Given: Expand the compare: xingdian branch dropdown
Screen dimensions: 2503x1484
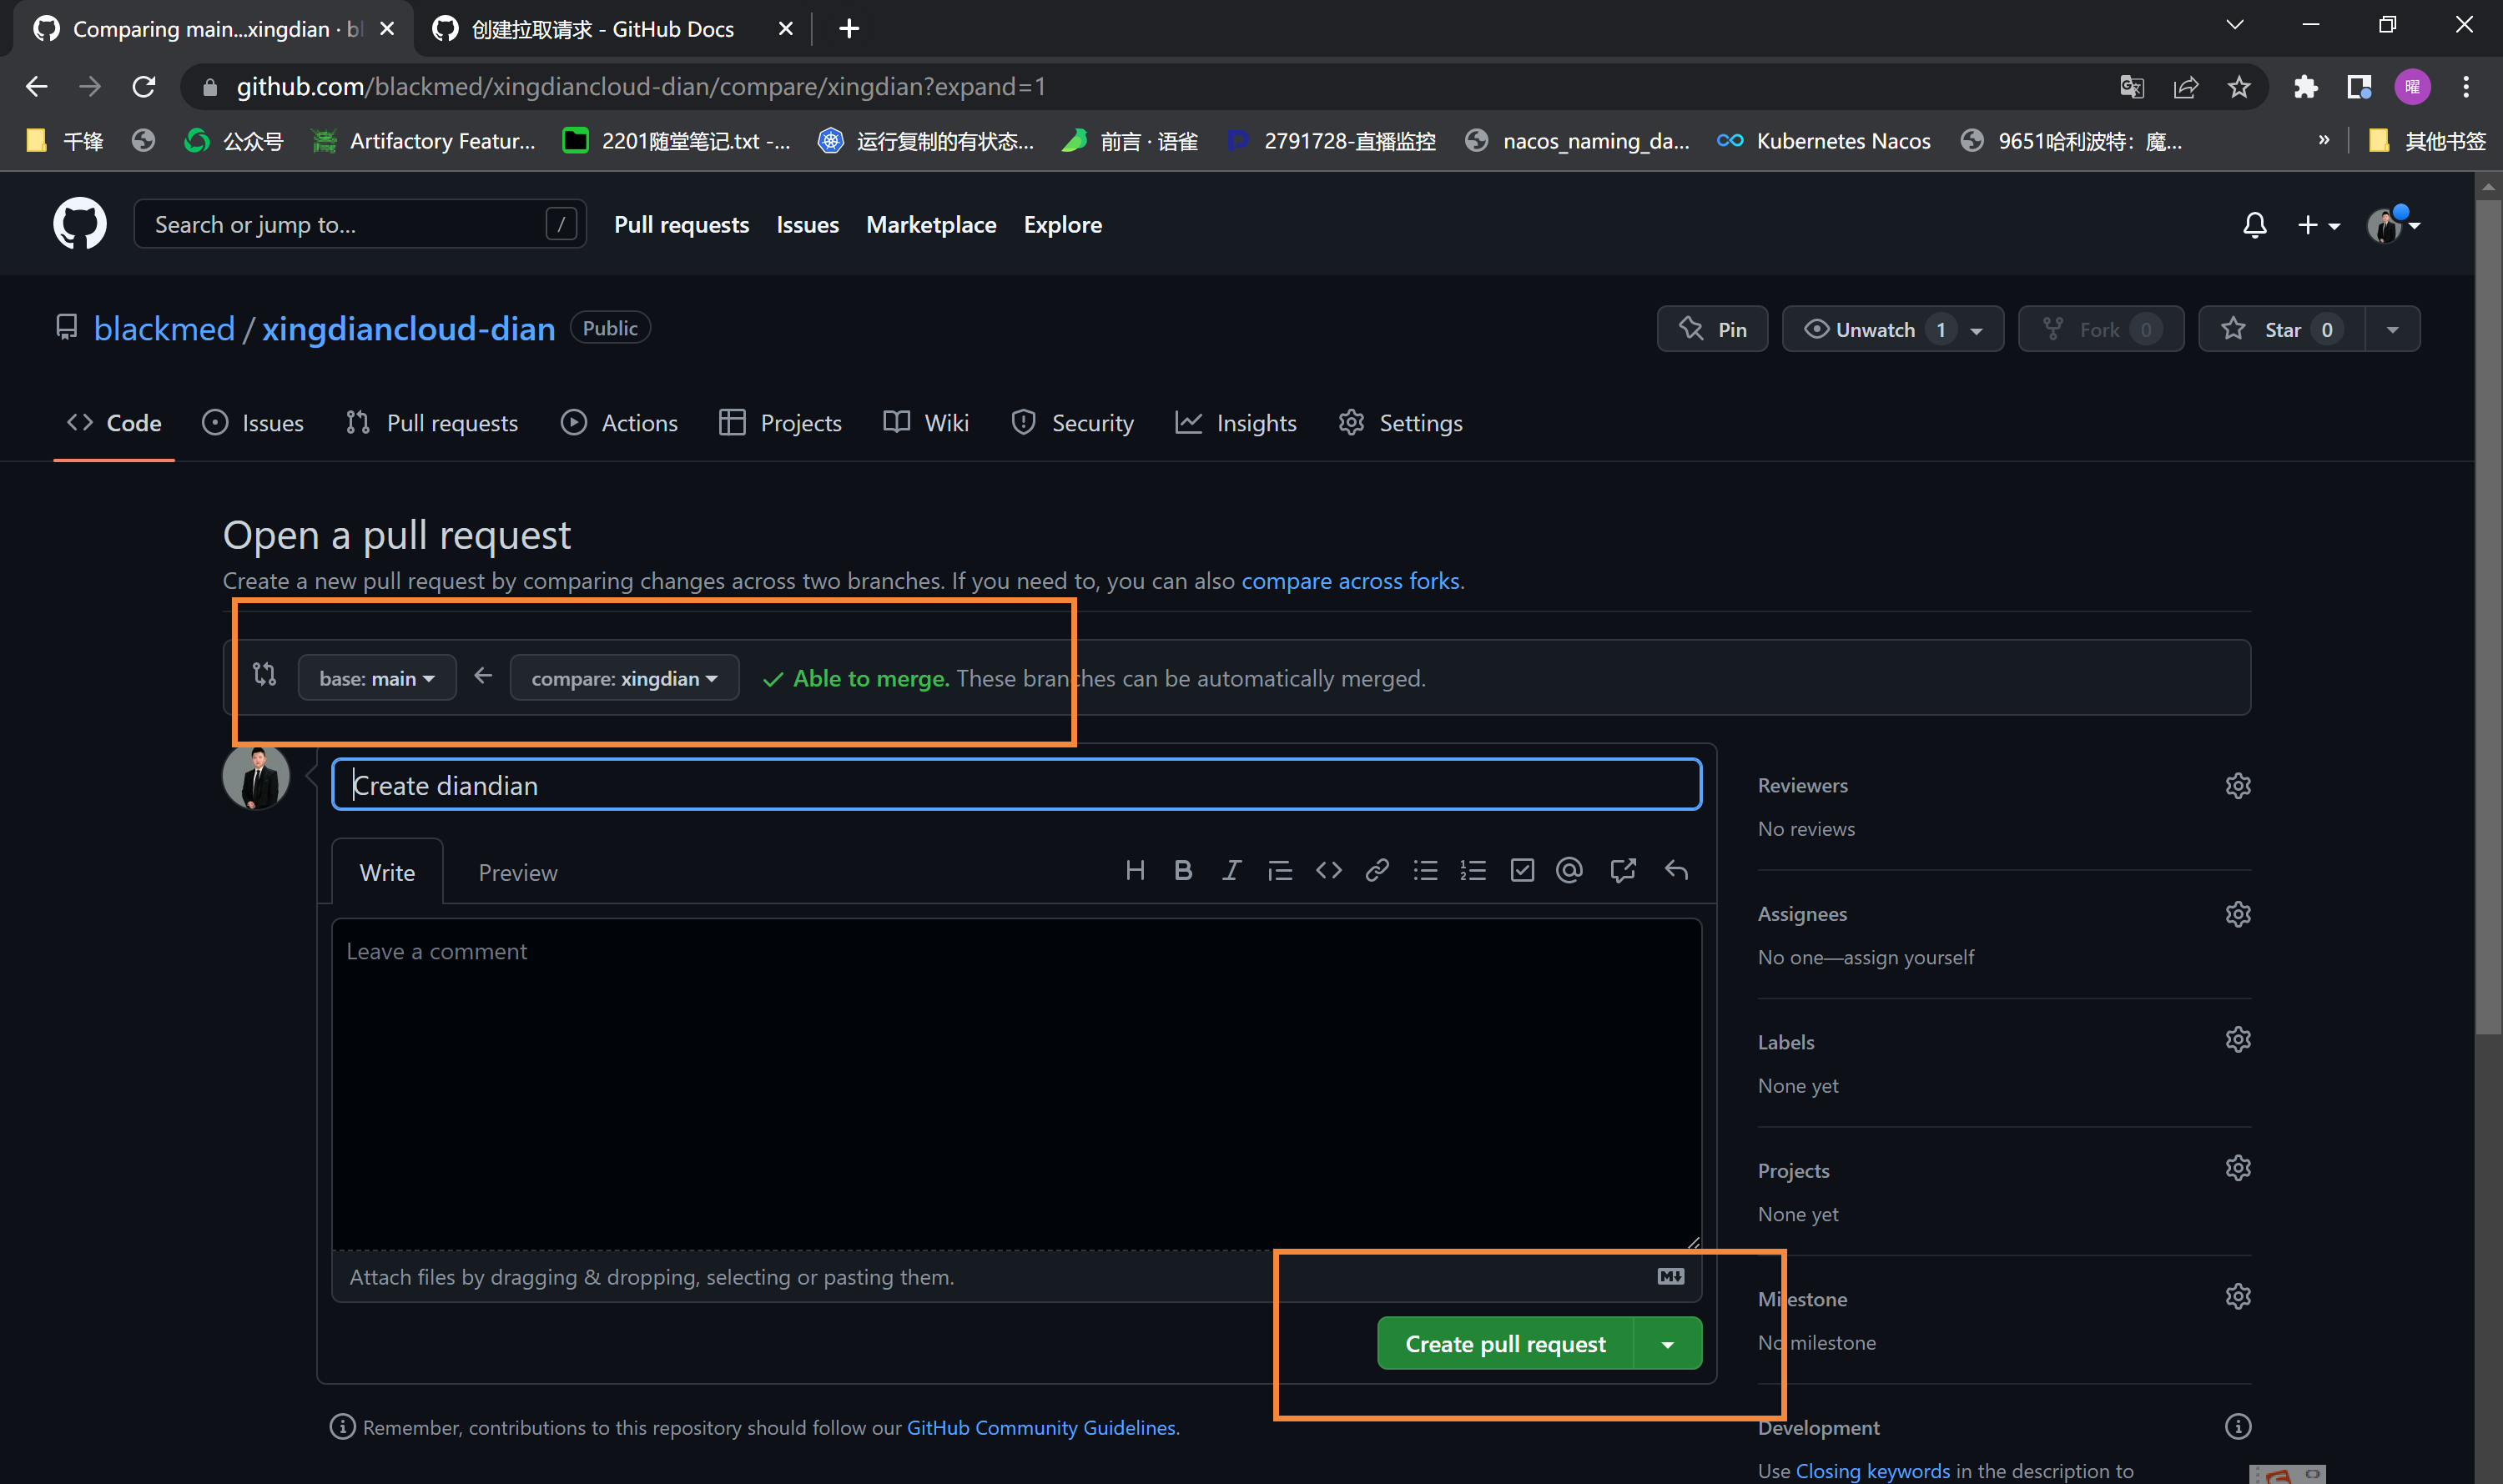Looking at the screenshot, I should click(x=624, y=679).
